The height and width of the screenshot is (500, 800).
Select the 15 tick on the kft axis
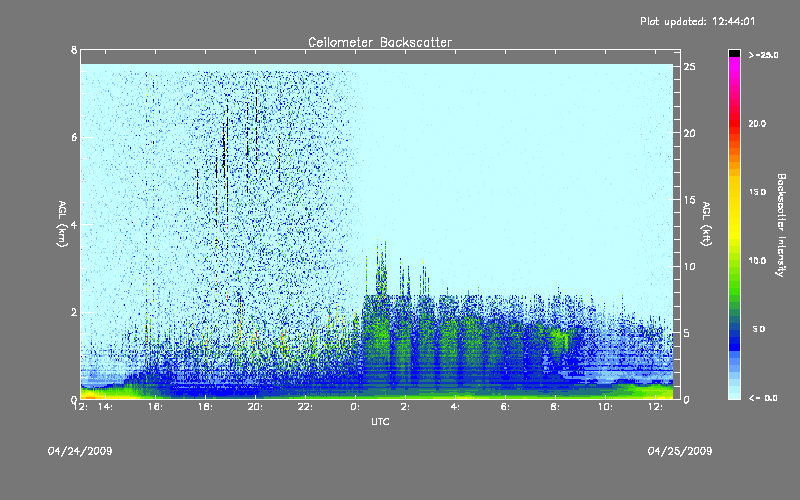coord(690,200)
